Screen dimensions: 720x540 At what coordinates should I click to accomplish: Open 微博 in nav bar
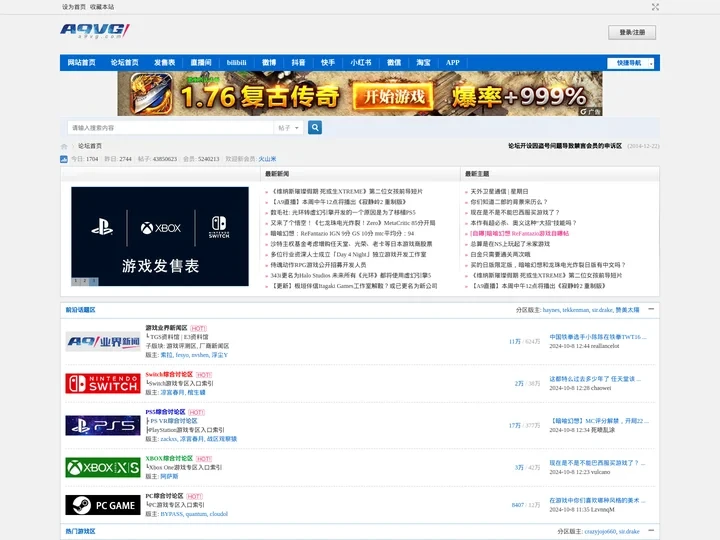[269, 62]
